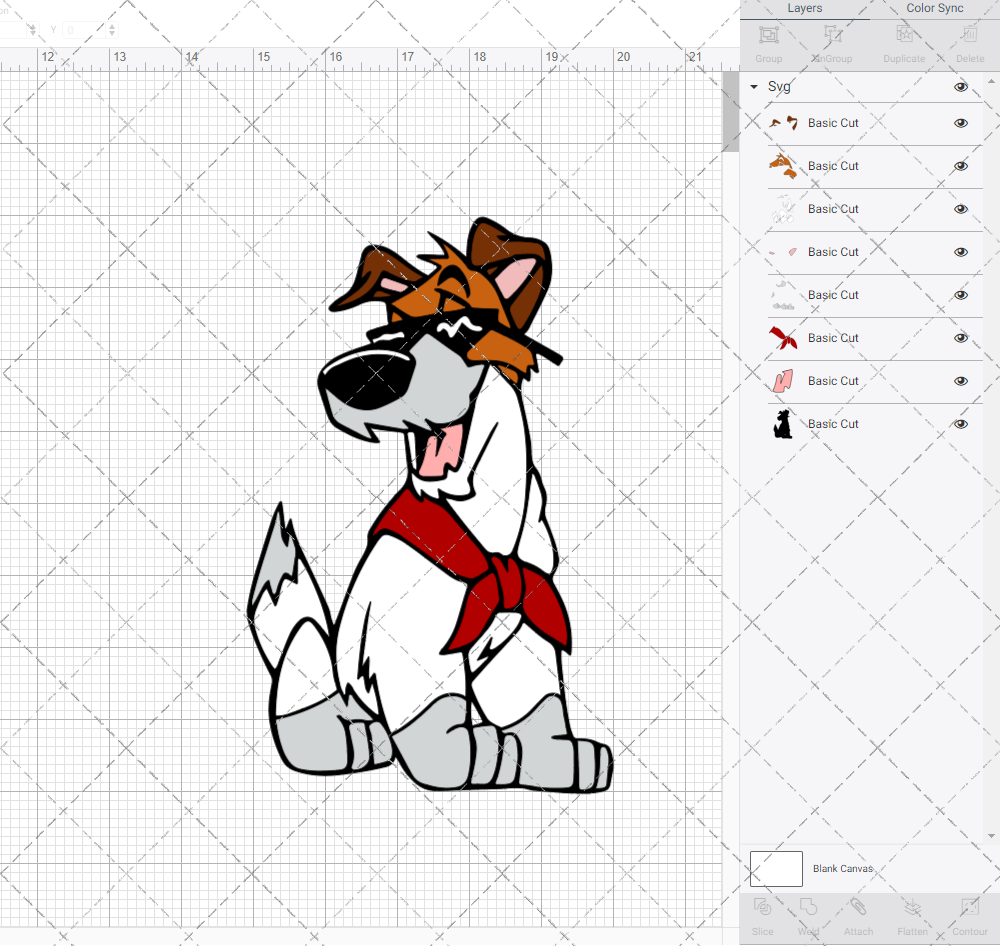The width and height of the screenshot is (1000, 946).
Task: Collapse the Svg group arrow
Action: (754, 87)
